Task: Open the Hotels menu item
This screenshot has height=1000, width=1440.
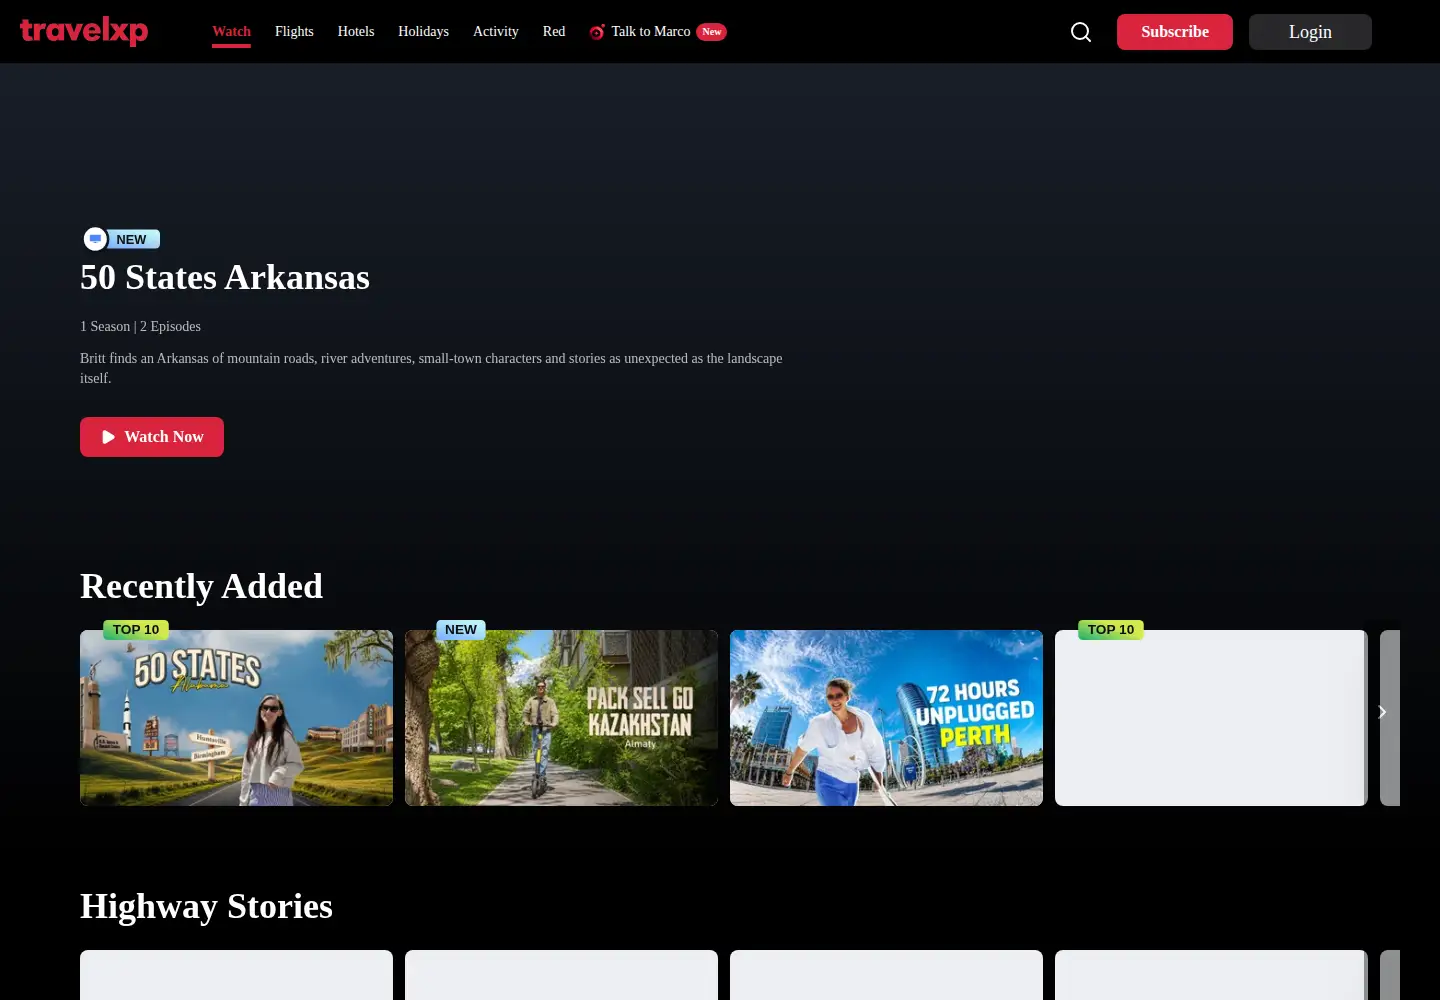Action: point(356,32)
